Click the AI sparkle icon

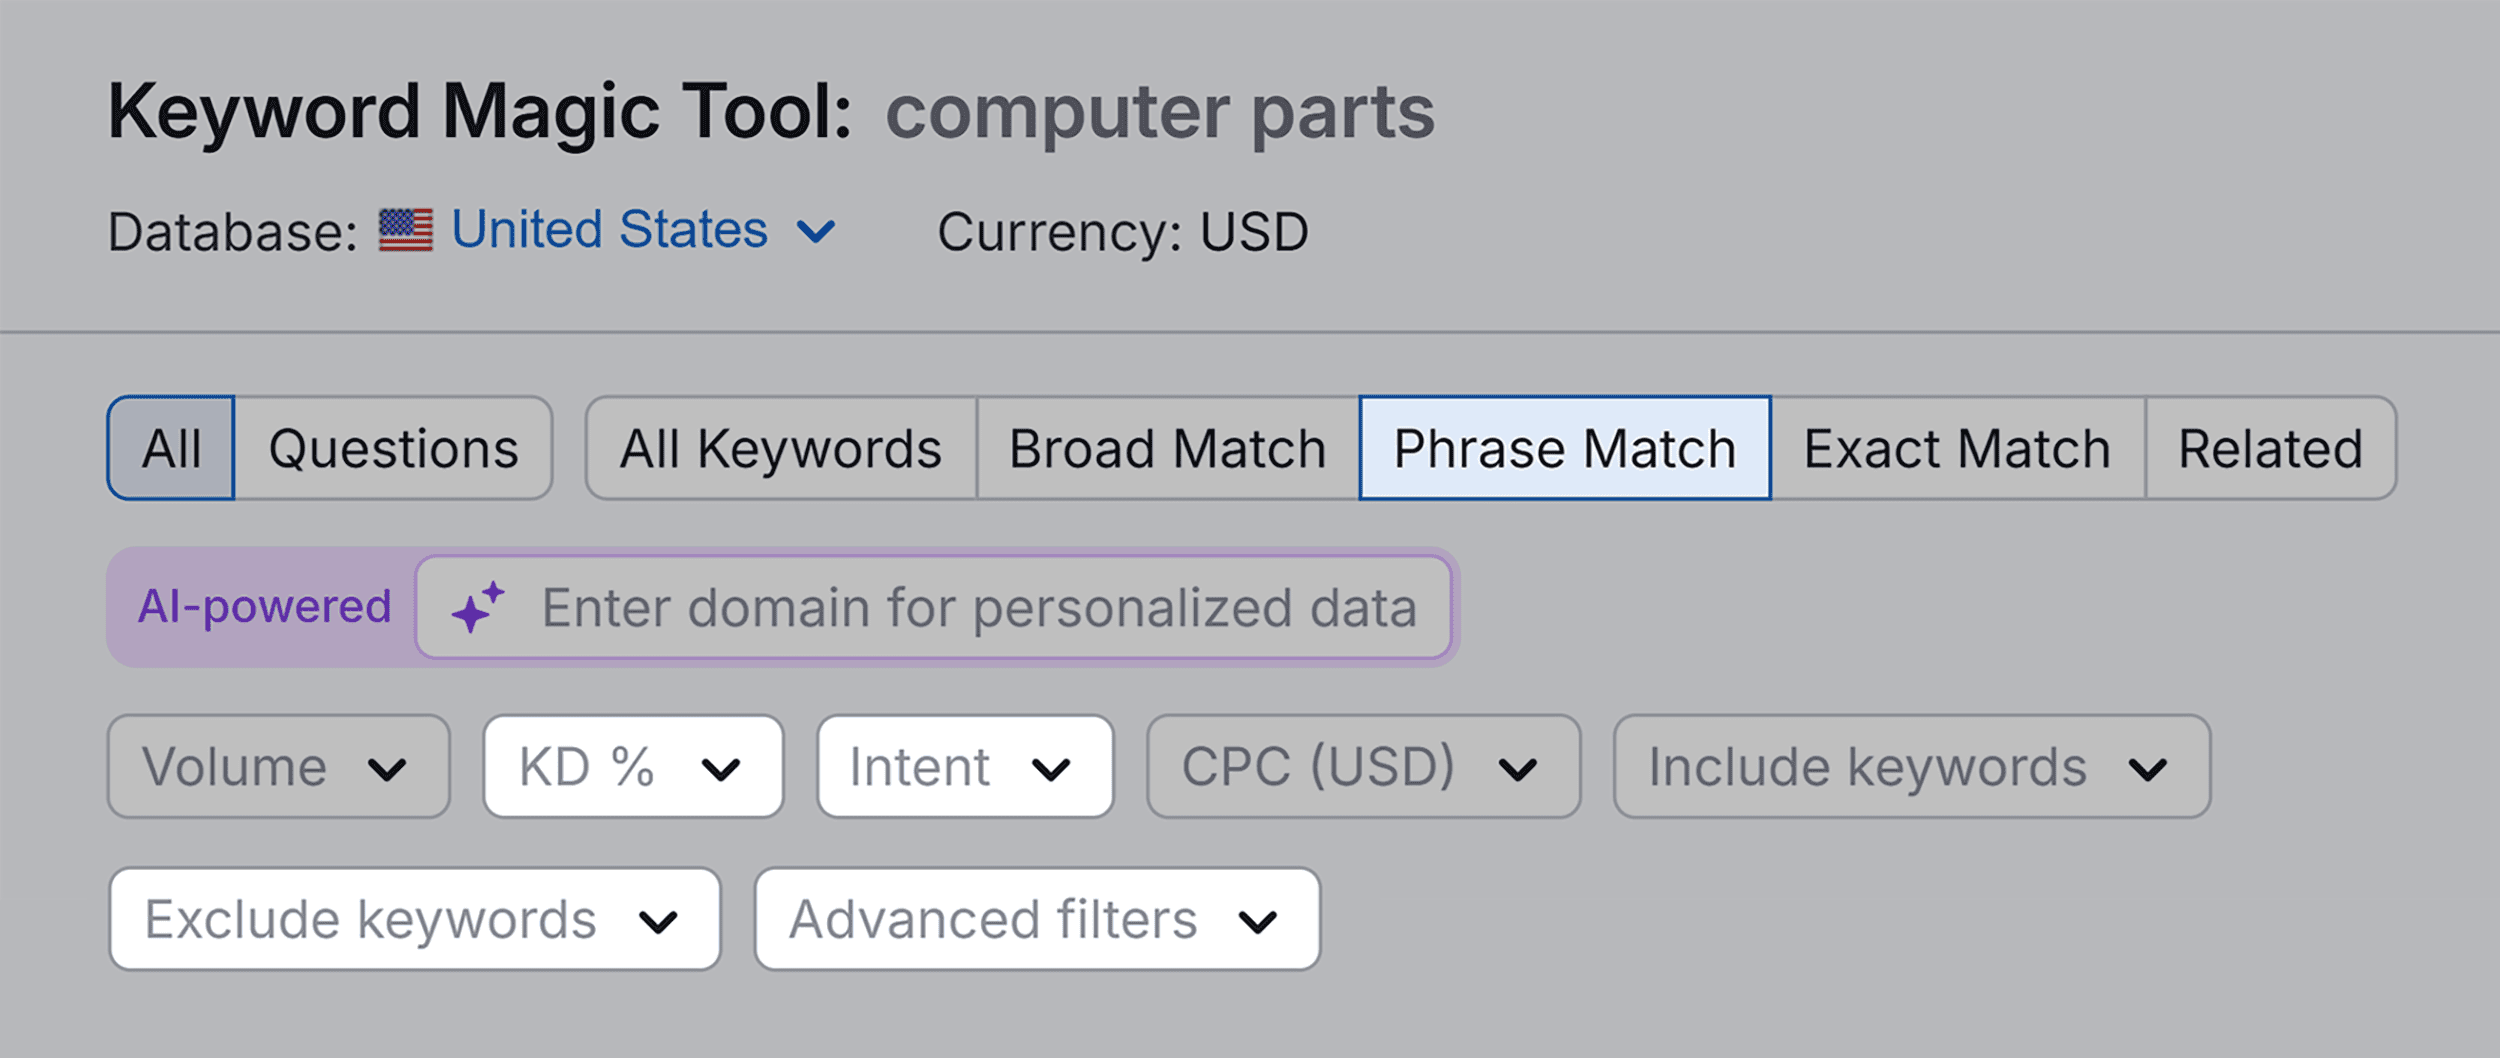click(x=477, y=607)
